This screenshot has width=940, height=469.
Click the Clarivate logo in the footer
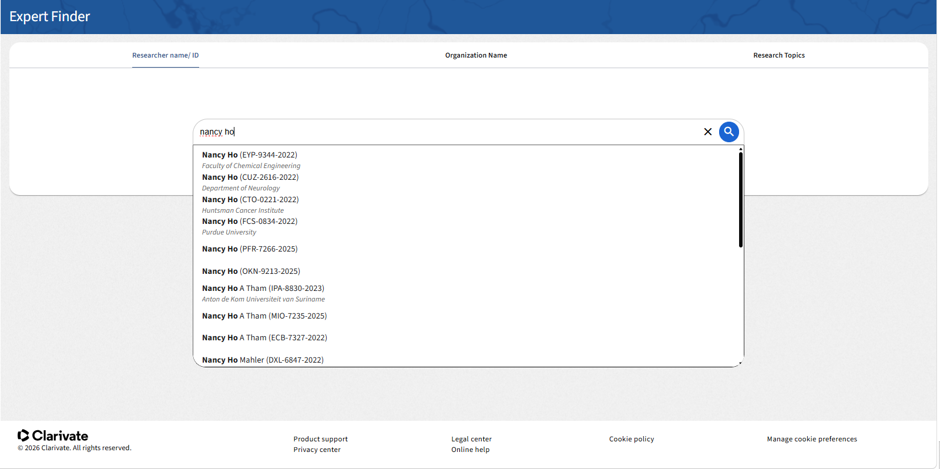click(x=53, y=435)
